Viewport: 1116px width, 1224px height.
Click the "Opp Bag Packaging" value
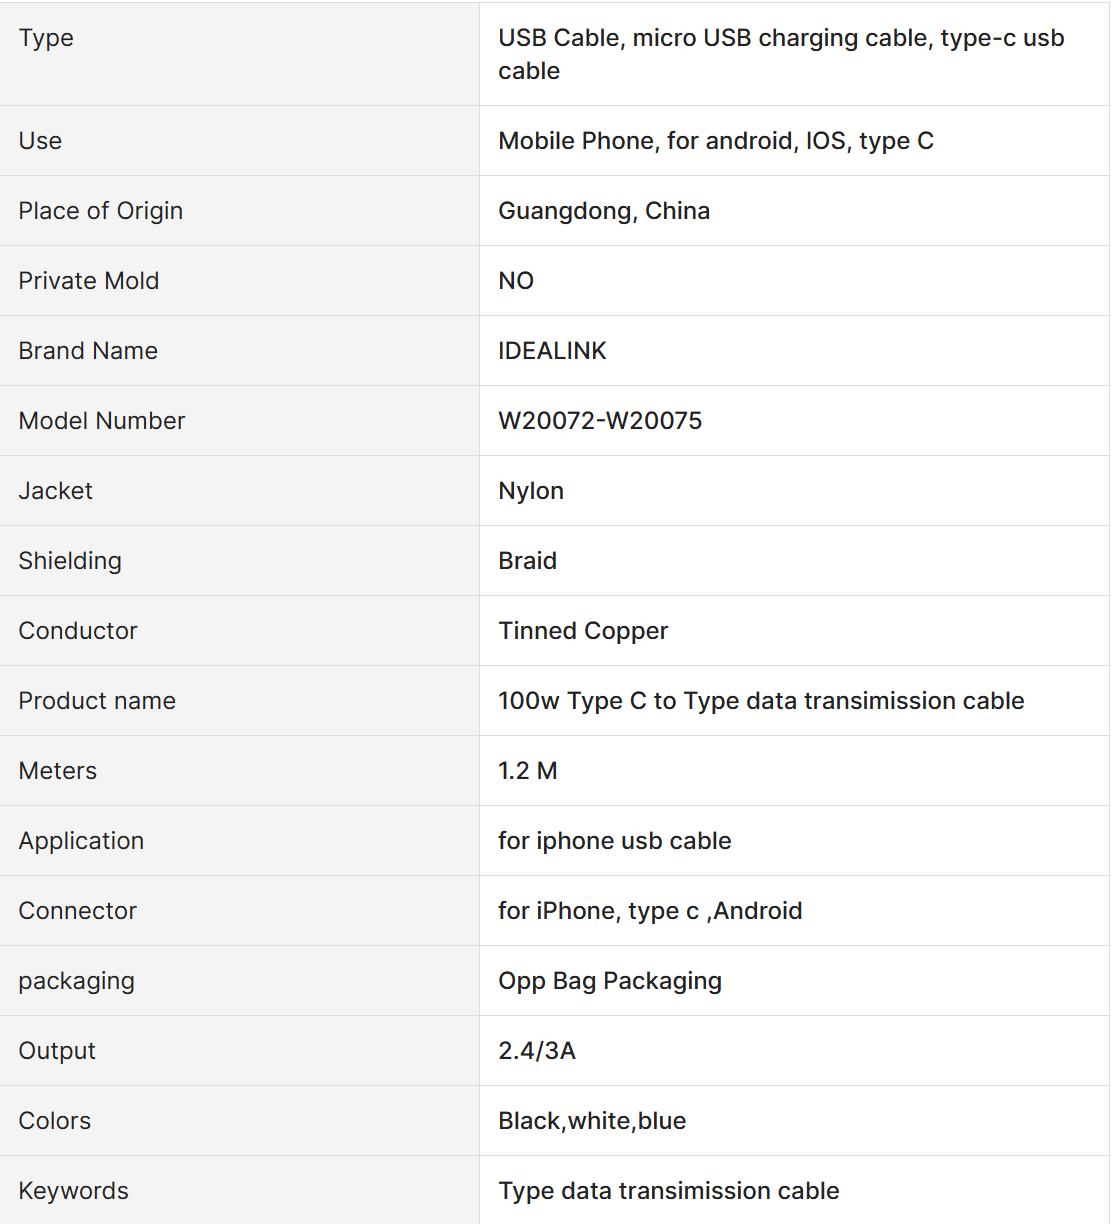tap(610, 981)
